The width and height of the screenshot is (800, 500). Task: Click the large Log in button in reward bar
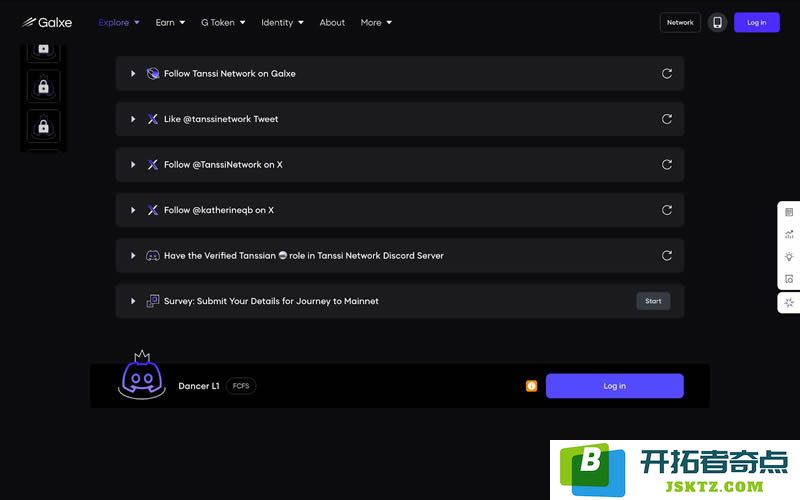pos(615,386)
